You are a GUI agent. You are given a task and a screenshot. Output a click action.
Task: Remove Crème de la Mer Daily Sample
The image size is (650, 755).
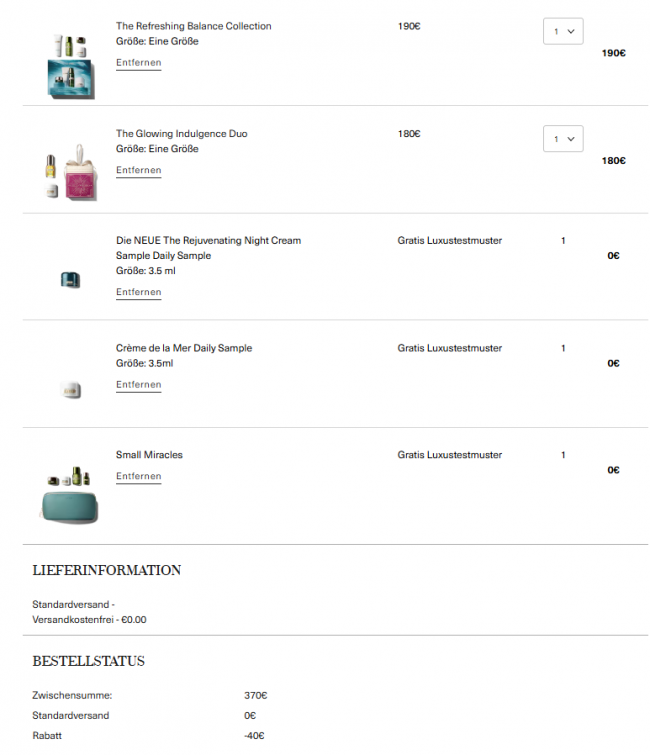138,385
